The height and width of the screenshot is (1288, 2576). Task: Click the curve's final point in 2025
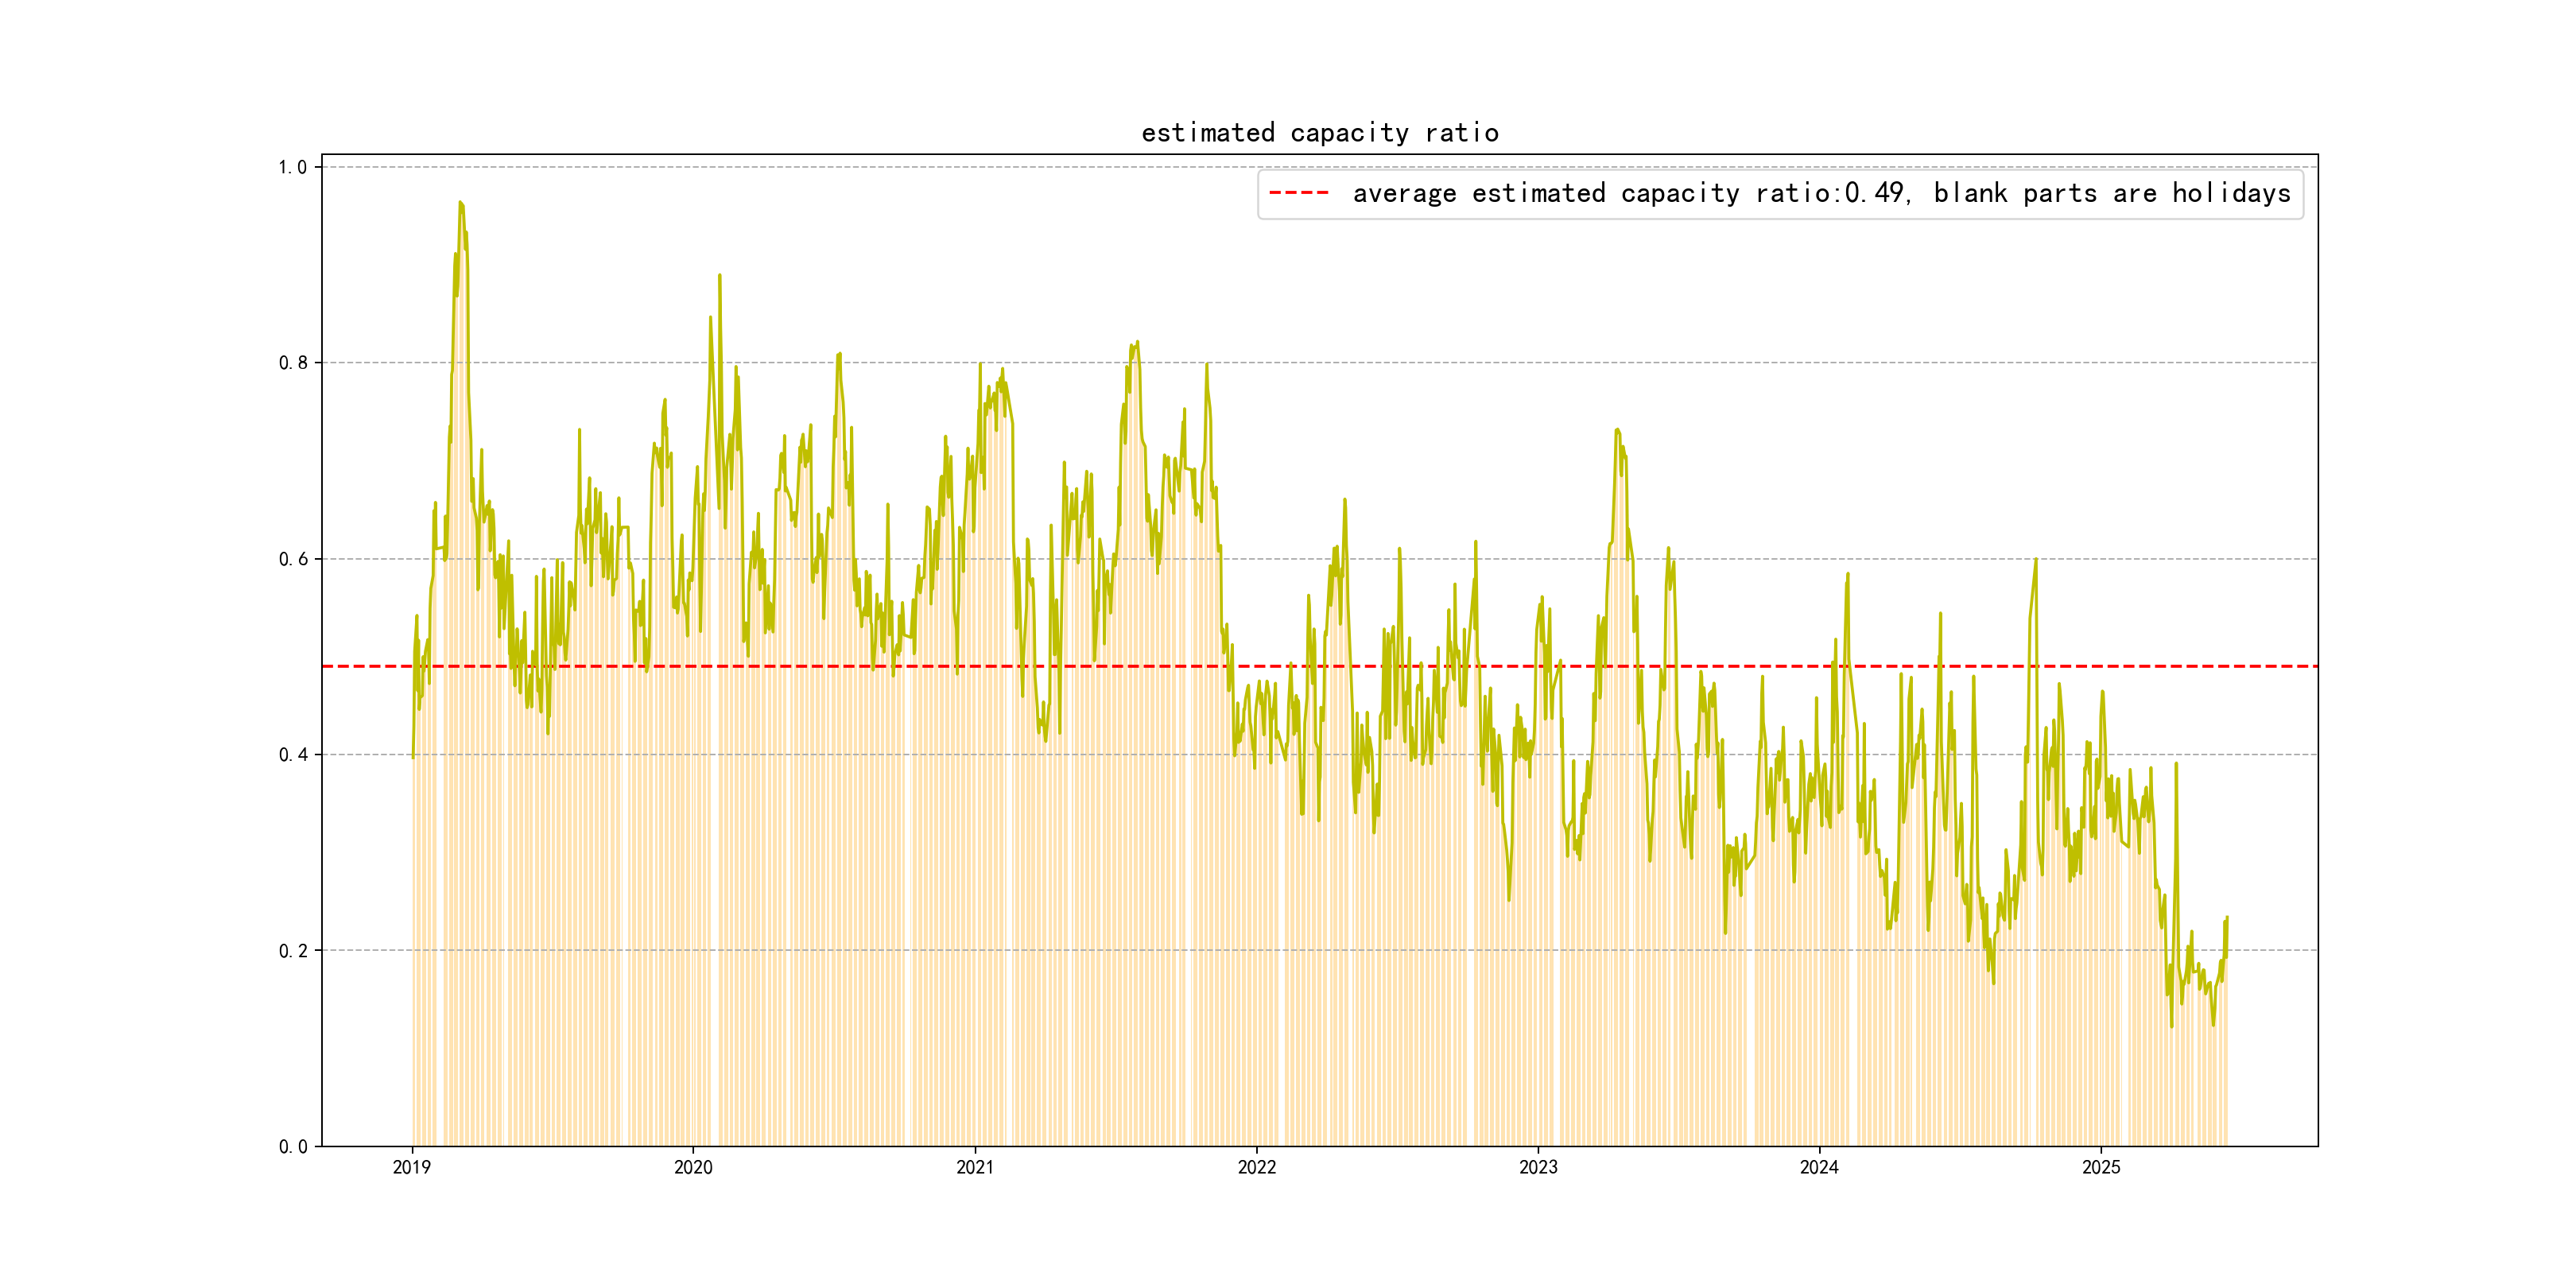(x=2227, y=918)
